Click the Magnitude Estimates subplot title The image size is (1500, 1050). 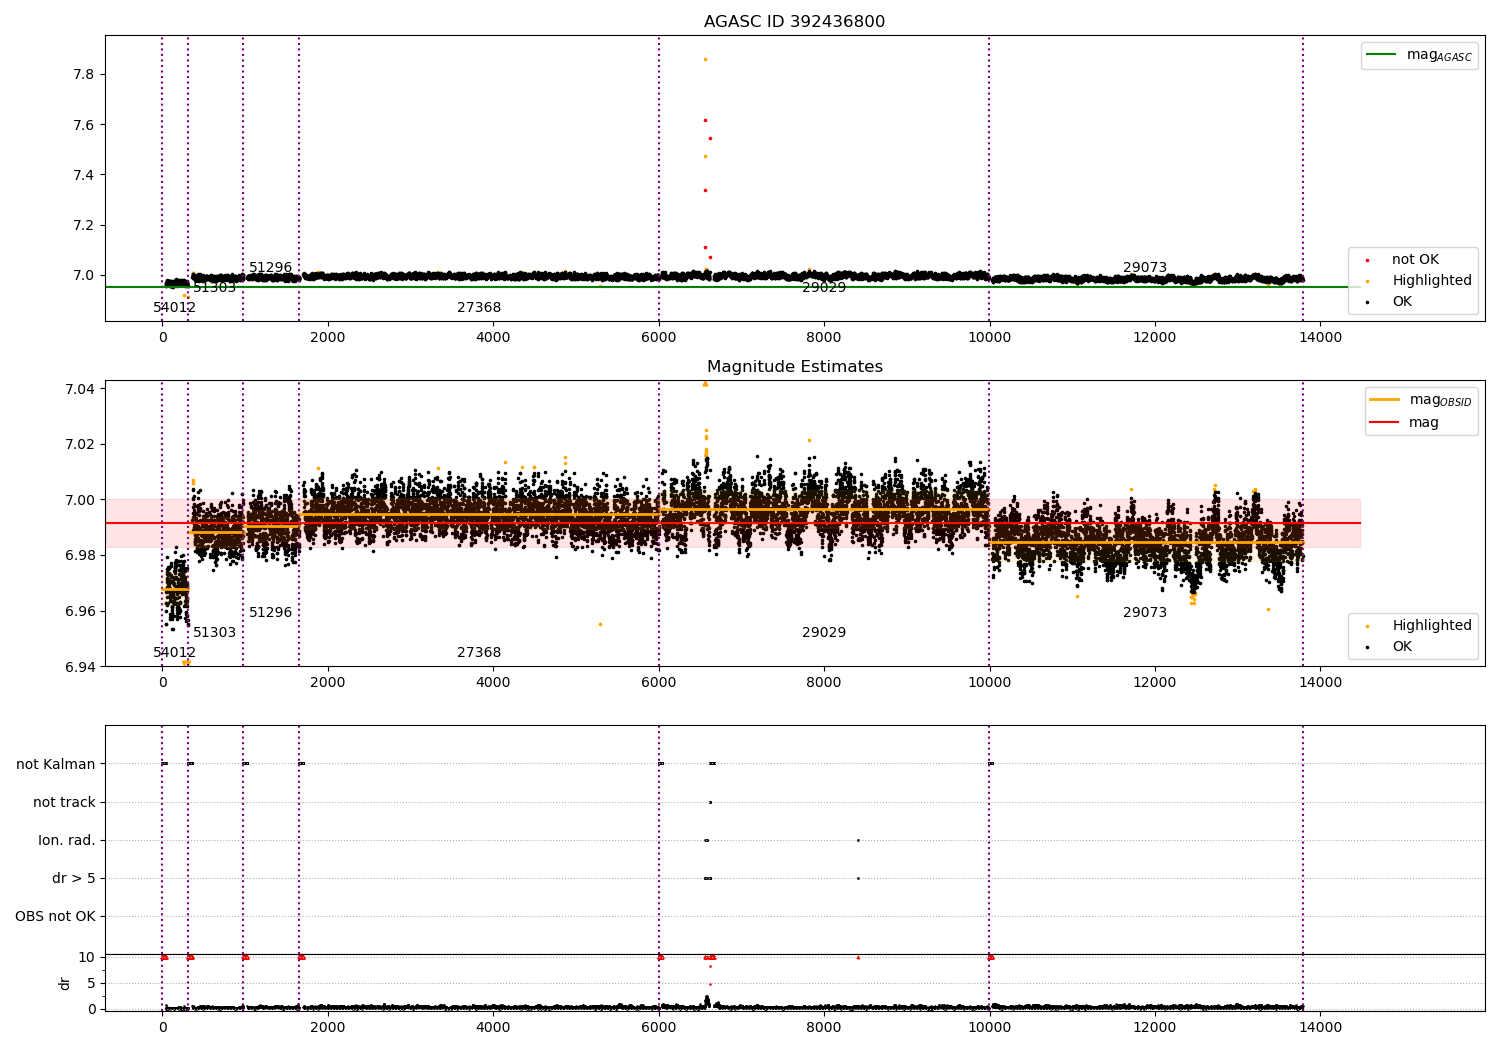(x=794, y=367)
